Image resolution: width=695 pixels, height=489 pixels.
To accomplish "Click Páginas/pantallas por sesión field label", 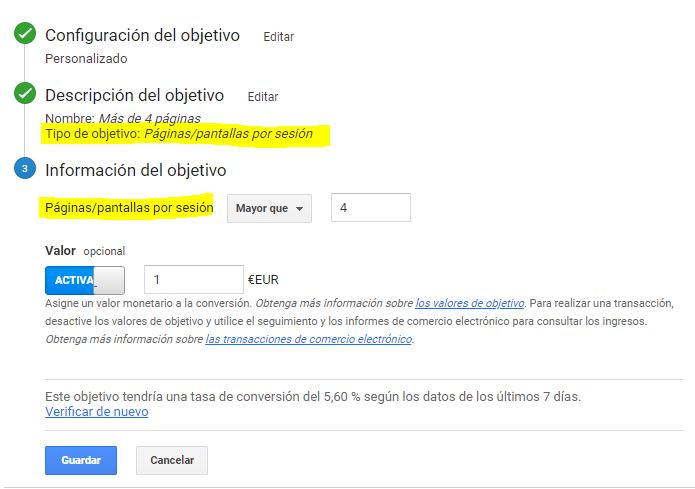I will [x=129, y=207].
